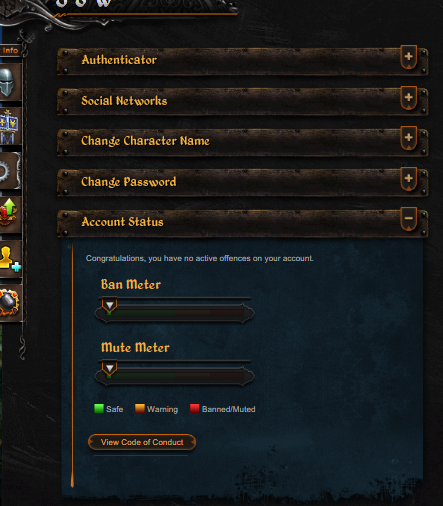Click the Mute Meter slider marker
Viewport: 443px width, 506px height.
click(x=109, y=368)
